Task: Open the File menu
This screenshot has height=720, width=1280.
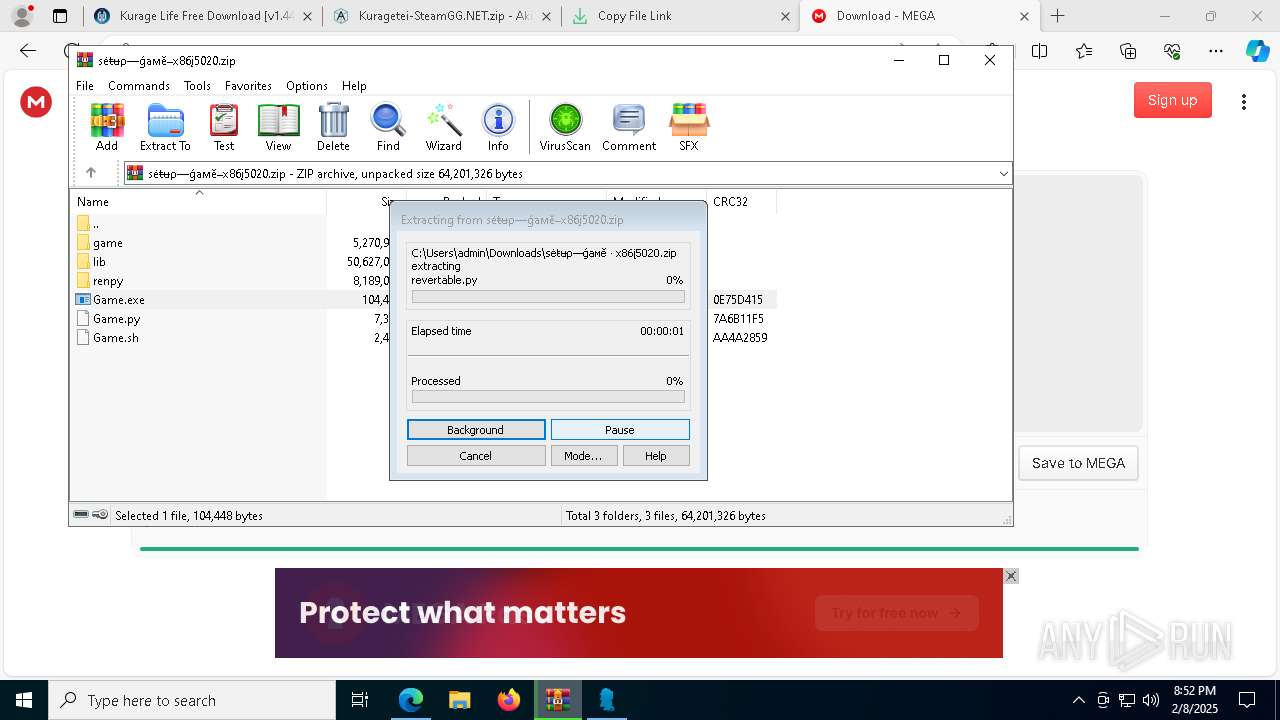Action: [x=85, y=86]
